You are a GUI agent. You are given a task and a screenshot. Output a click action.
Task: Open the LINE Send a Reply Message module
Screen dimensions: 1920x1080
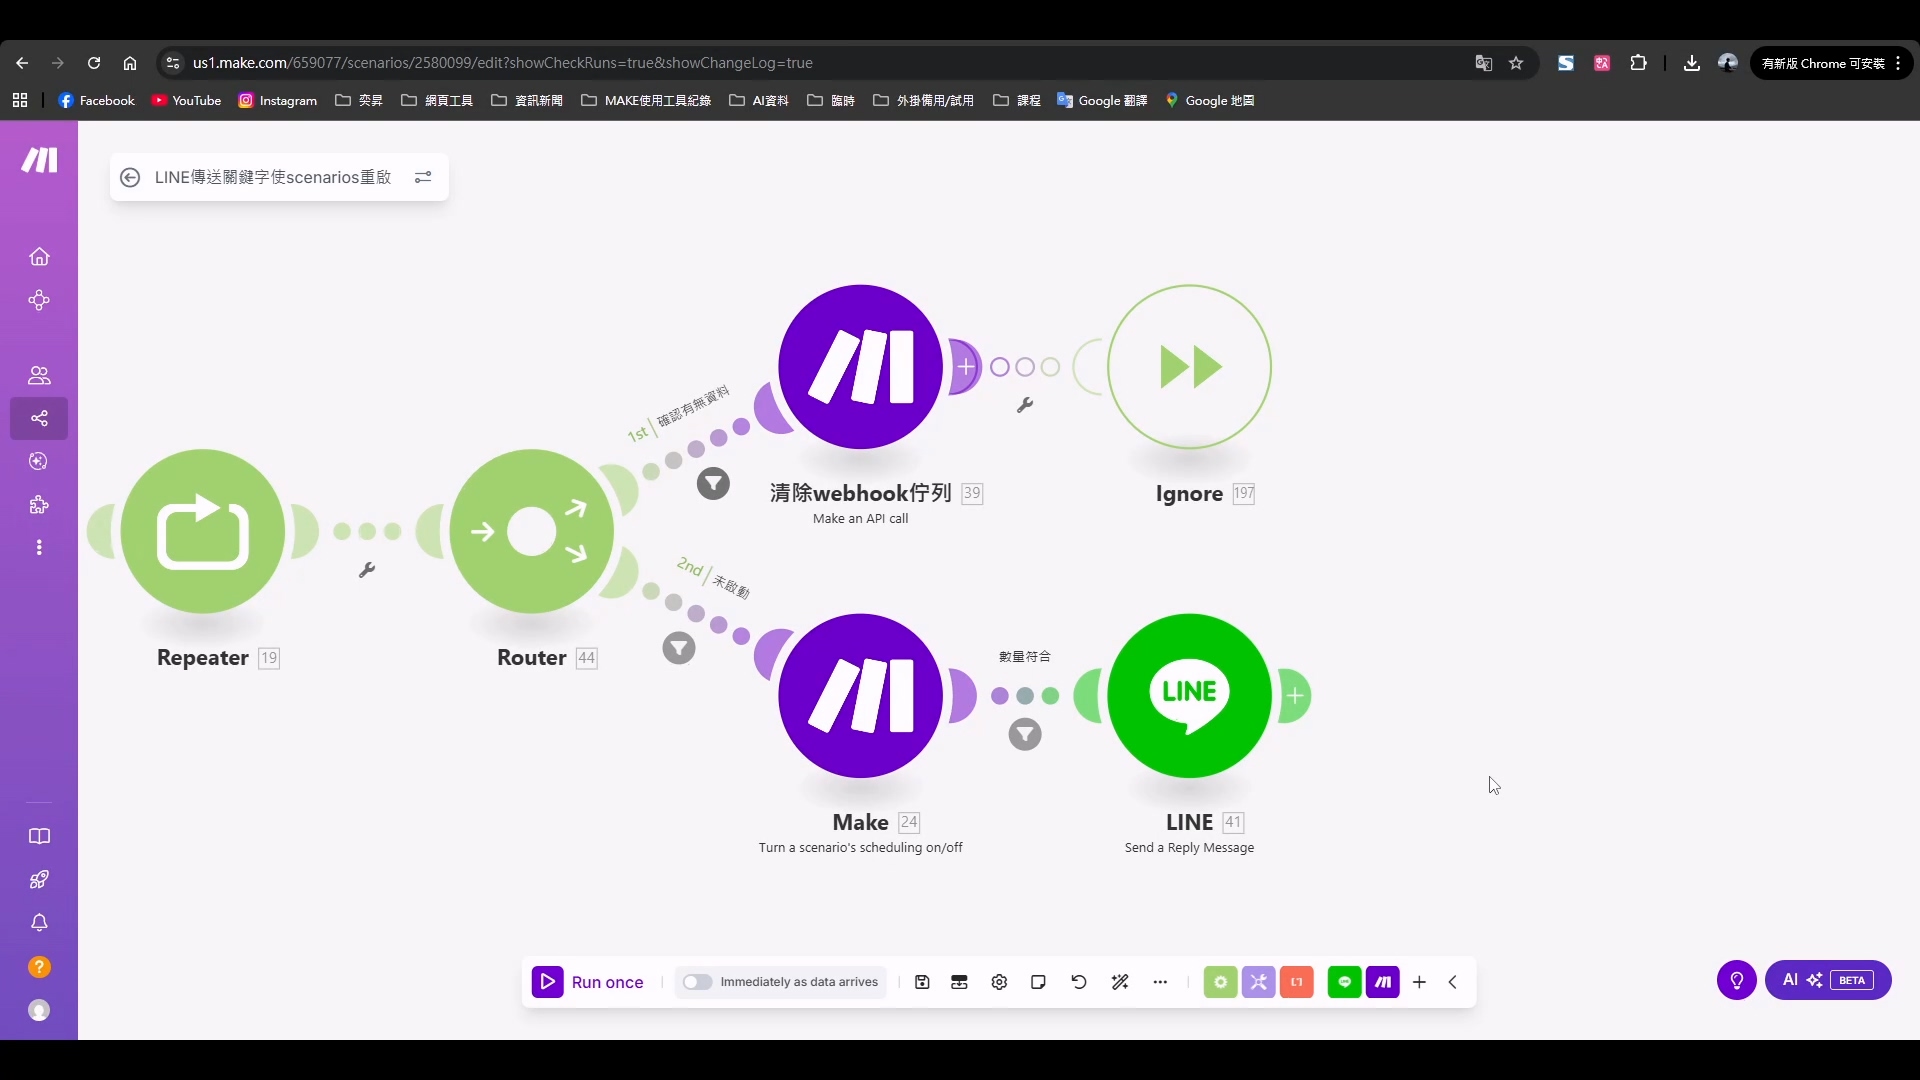click(1189, 695)
